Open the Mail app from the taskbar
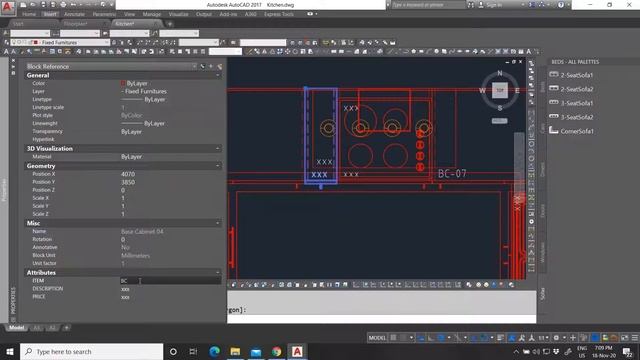The height and width of the screenshot is (360, 640). point(256,351)
